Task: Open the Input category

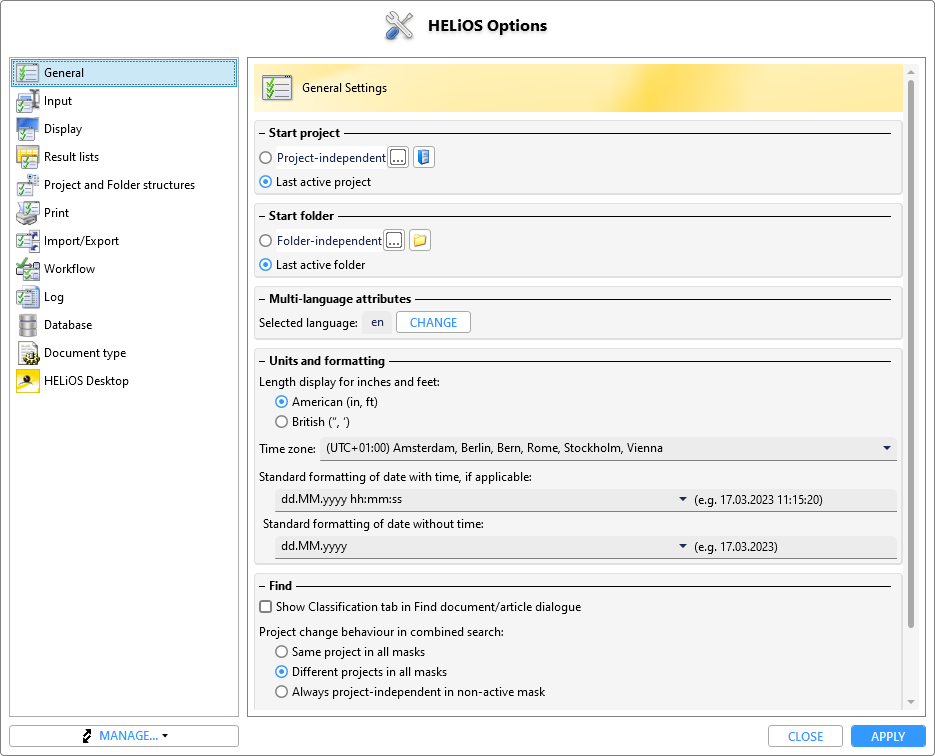Action: 124,101
